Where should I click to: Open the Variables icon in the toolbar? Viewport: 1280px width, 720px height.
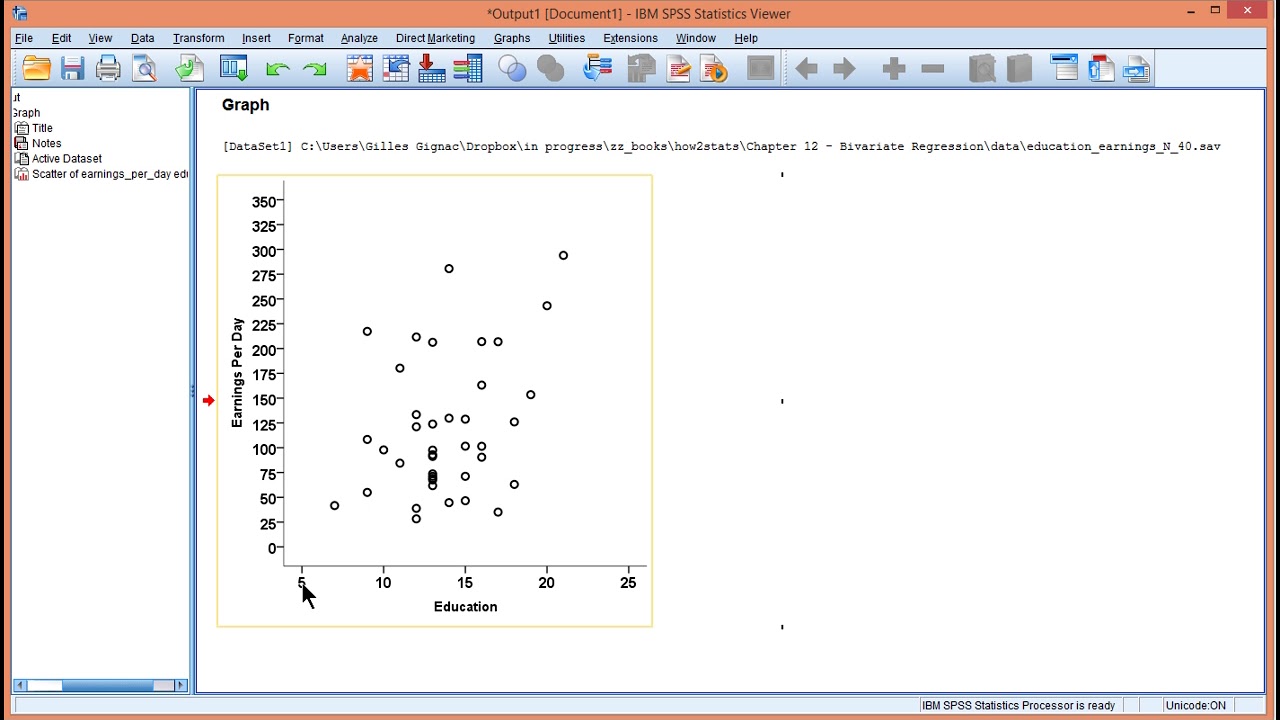(468, 68)
